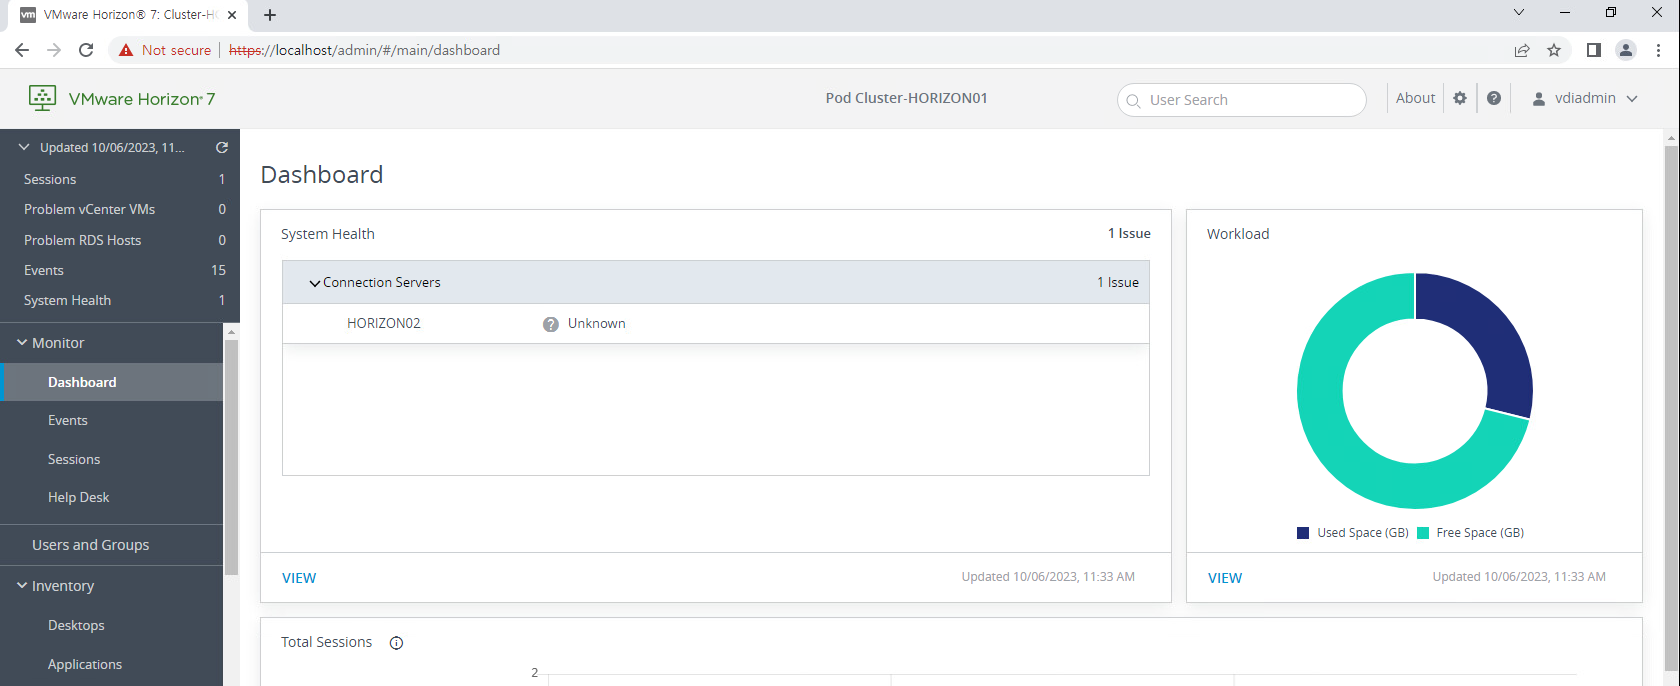Click VIEW in Workload panel

click(x=1225, y=578)
